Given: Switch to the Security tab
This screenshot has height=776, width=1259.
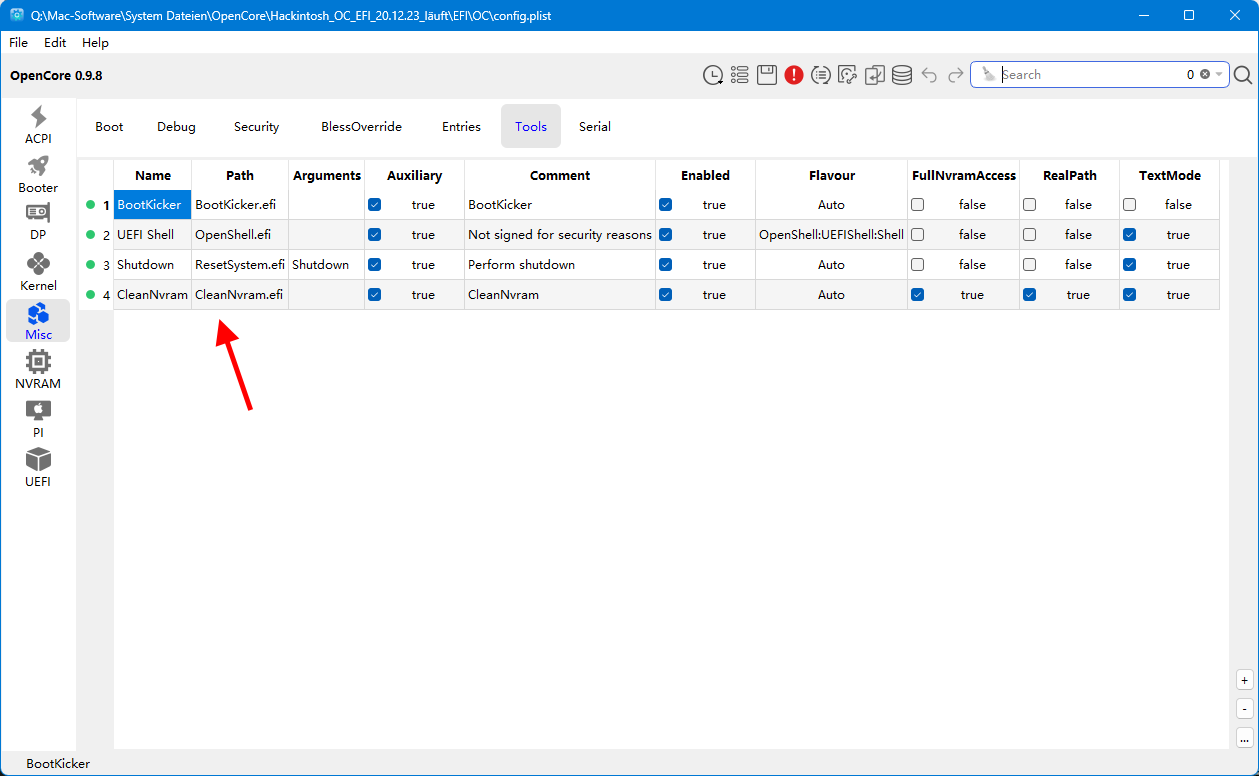Looking at the screenshot, I should (256, 127).
